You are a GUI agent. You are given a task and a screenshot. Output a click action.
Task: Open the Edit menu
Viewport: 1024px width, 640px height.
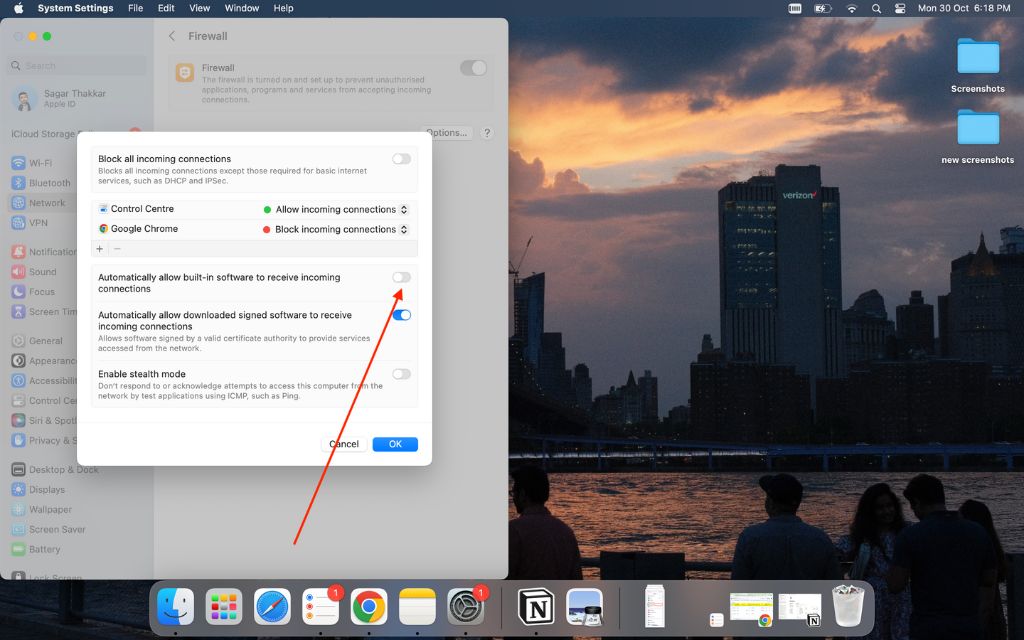pos(166,8)
